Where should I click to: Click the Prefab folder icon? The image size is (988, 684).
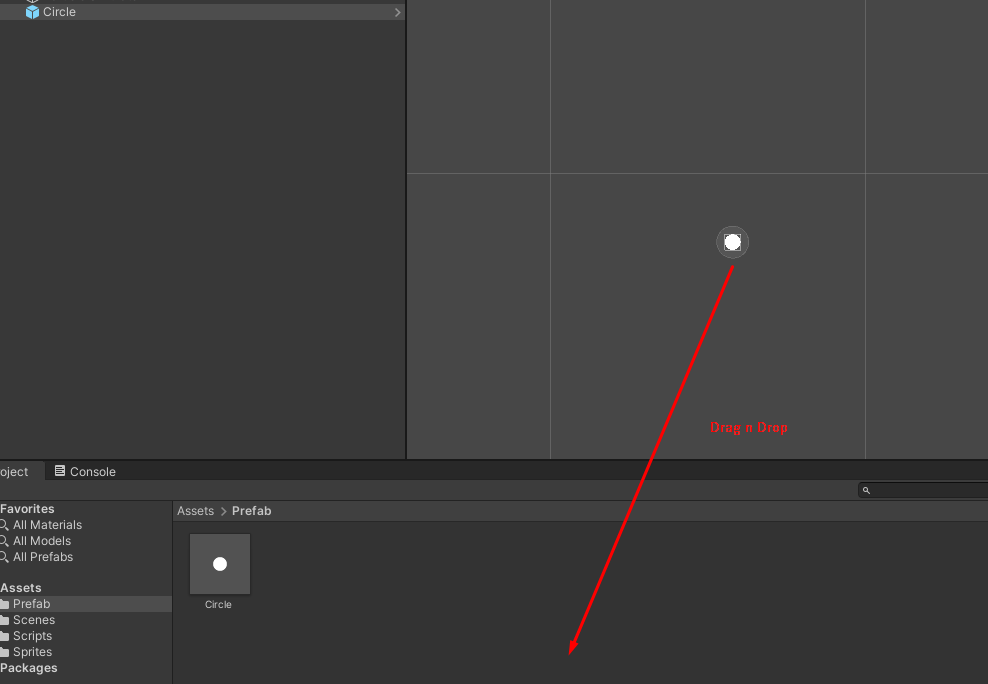(4, 604)
